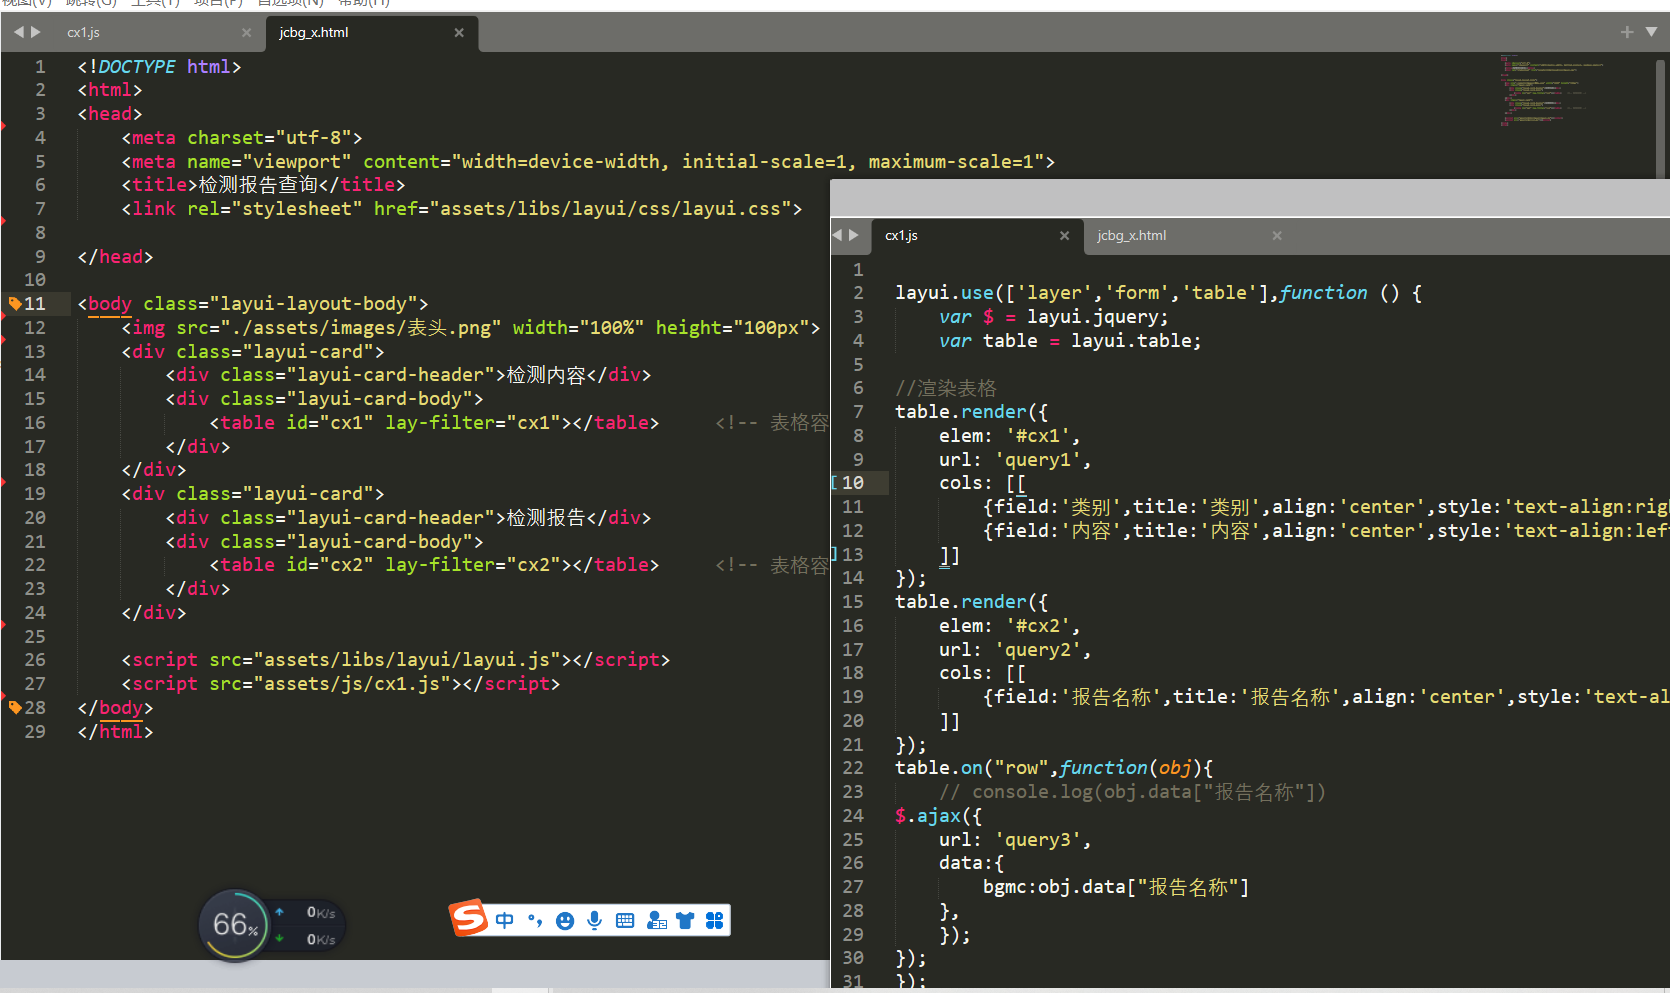Open the tab list dropdown arrow

tap(1651, 32)
